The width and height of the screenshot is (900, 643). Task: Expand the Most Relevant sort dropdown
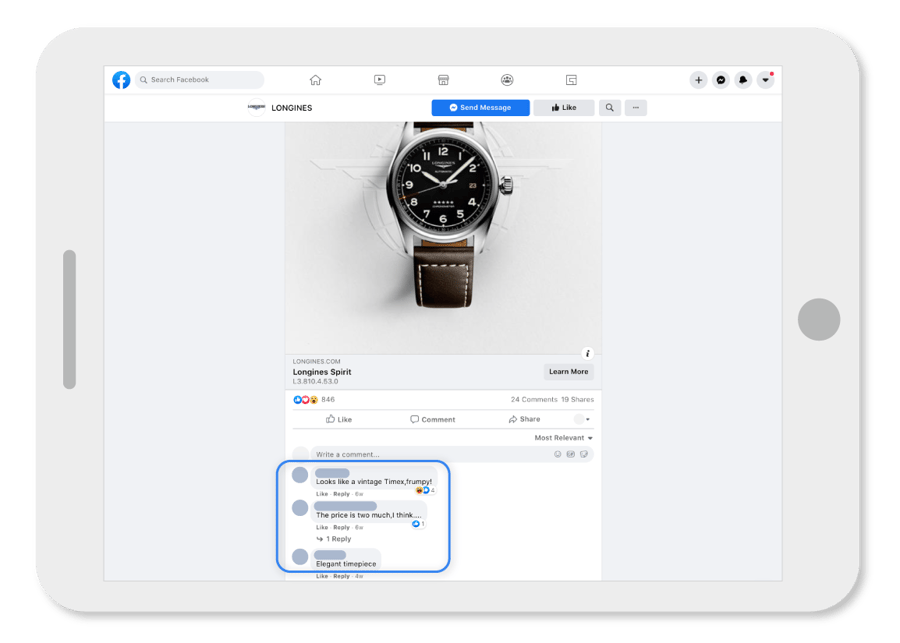pos(564,438)
